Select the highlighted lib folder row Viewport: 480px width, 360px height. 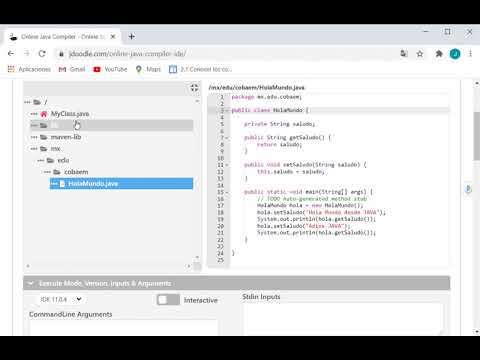pos(111,125)
